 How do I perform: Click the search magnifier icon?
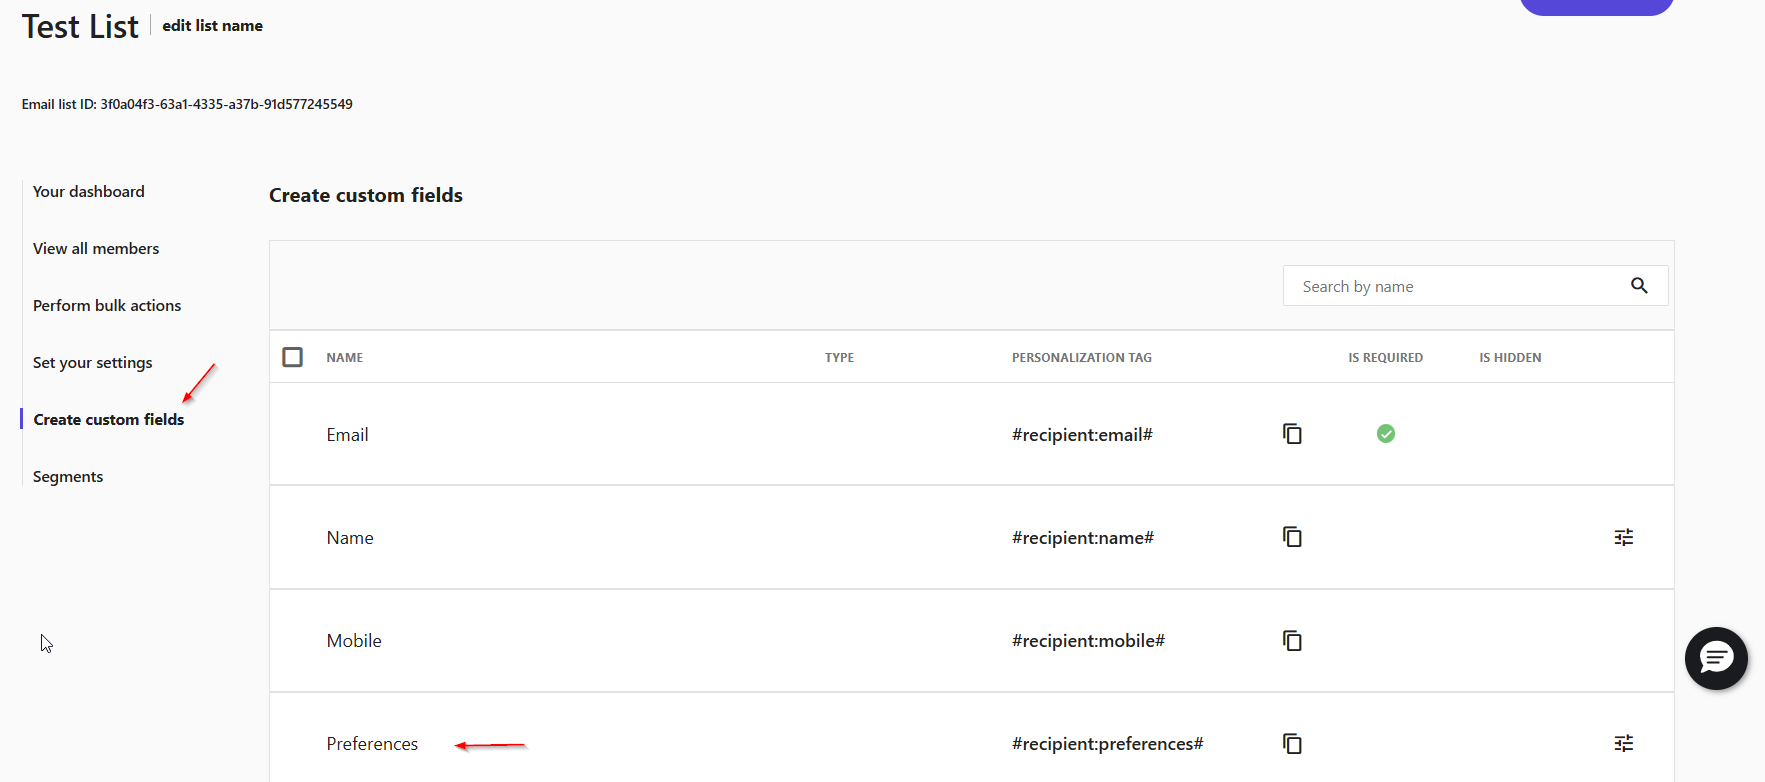[x=1639, y=286]
